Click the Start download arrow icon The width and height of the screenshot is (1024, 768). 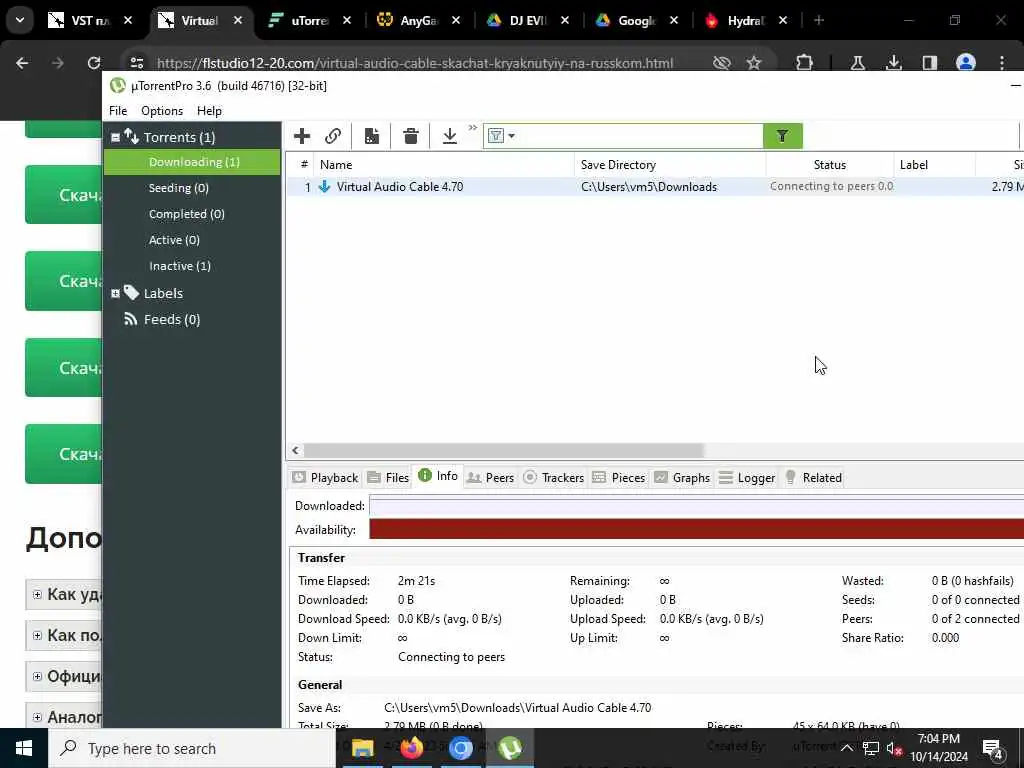coord(449,136)
